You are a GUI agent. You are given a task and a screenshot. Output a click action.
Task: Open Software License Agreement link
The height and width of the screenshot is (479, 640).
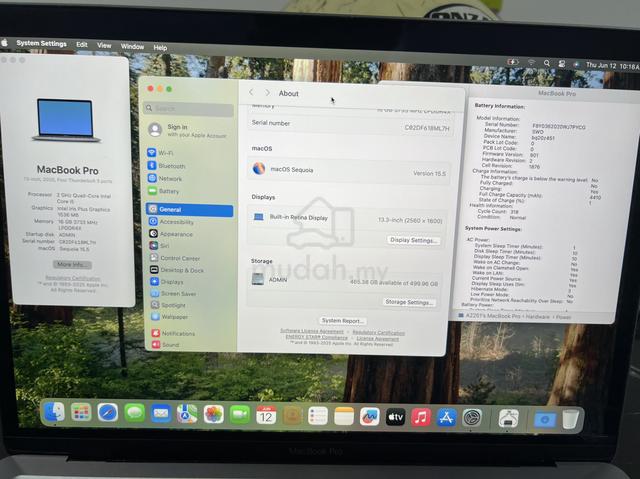[x=312, y=331]
